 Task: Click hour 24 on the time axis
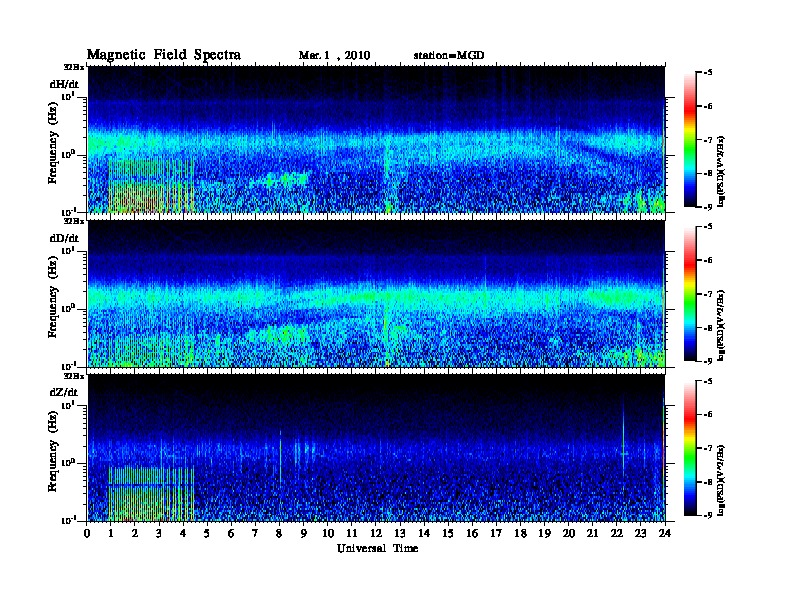pos(665,533)
